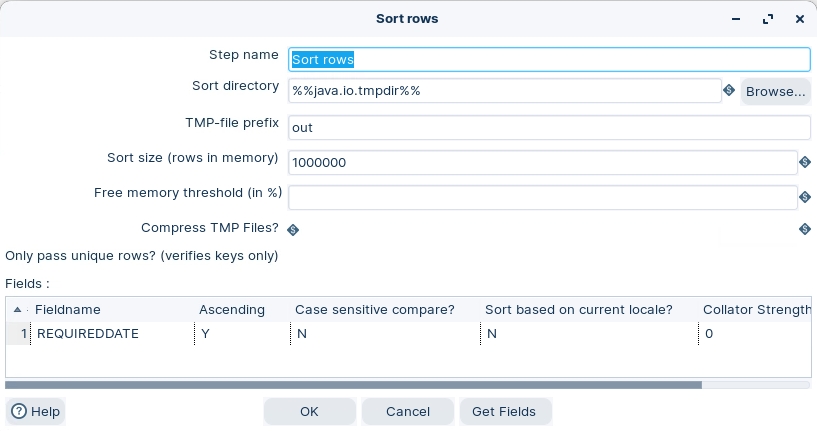The image size is (817, 431).
Task: Maximize the Sort rows dialog window
Action: click(x=768, y=19)
